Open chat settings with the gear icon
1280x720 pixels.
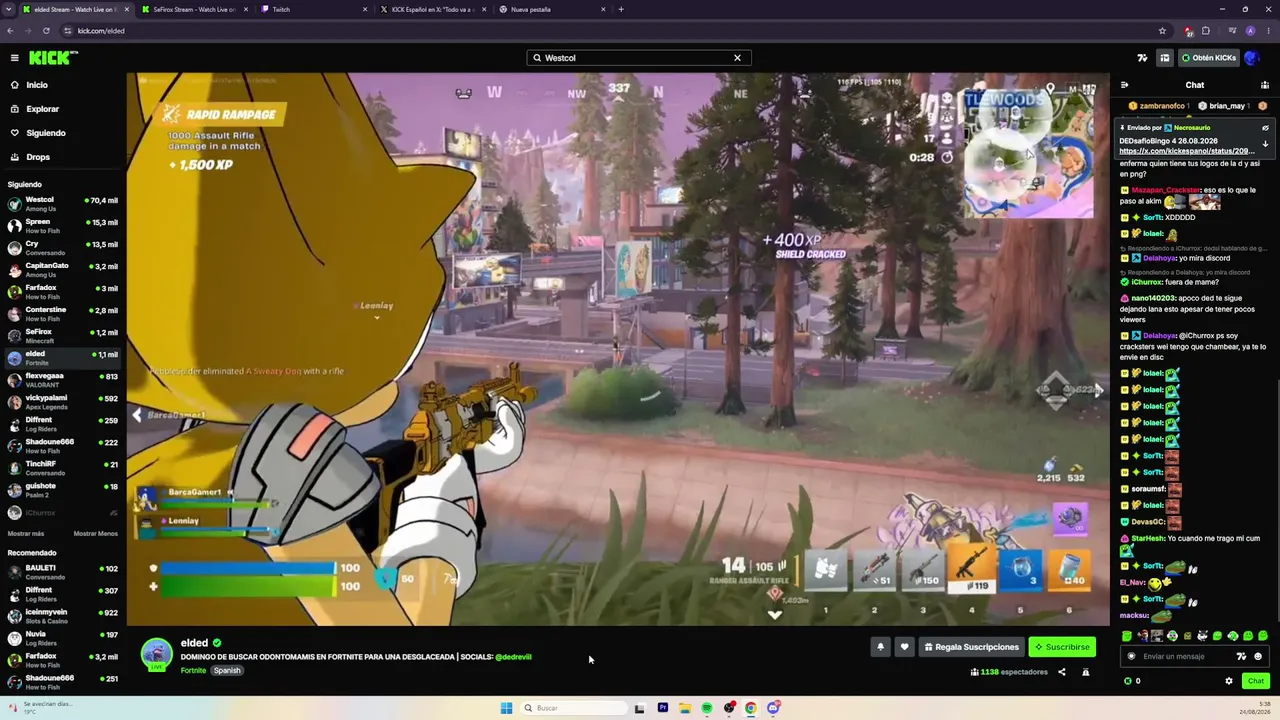click(1229, 681)
